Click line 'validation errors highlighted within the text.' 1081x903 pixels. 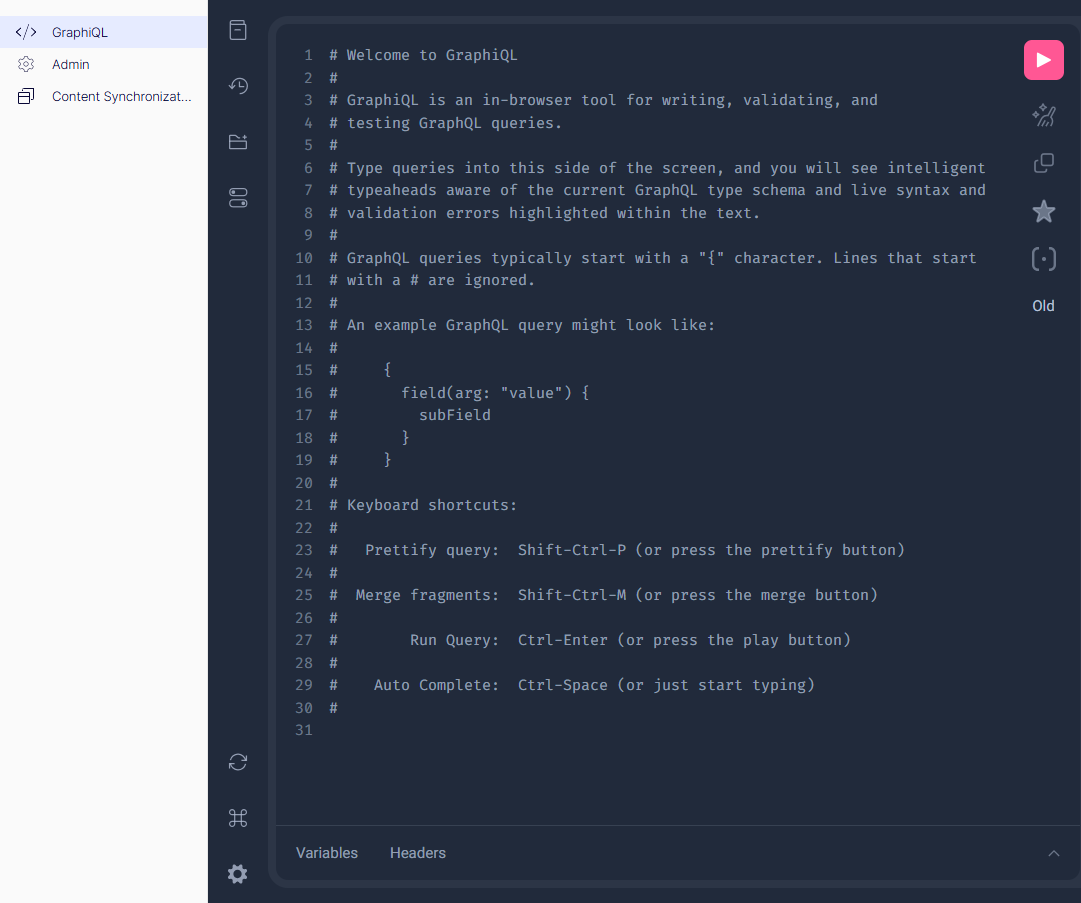click(545, 213)
